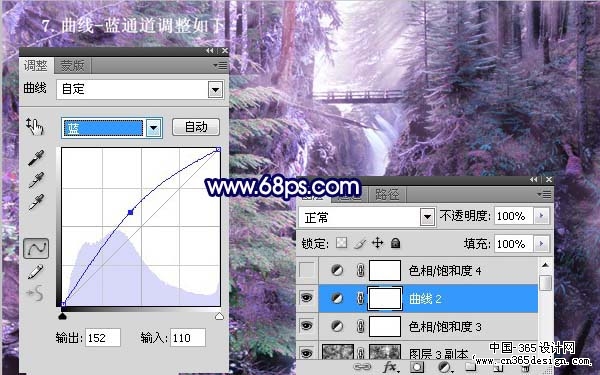Image resolution: width=600 pixels, height=375 pixels.
Task: Open the 自定 curves preset dropdown
Action: [215, 90]
